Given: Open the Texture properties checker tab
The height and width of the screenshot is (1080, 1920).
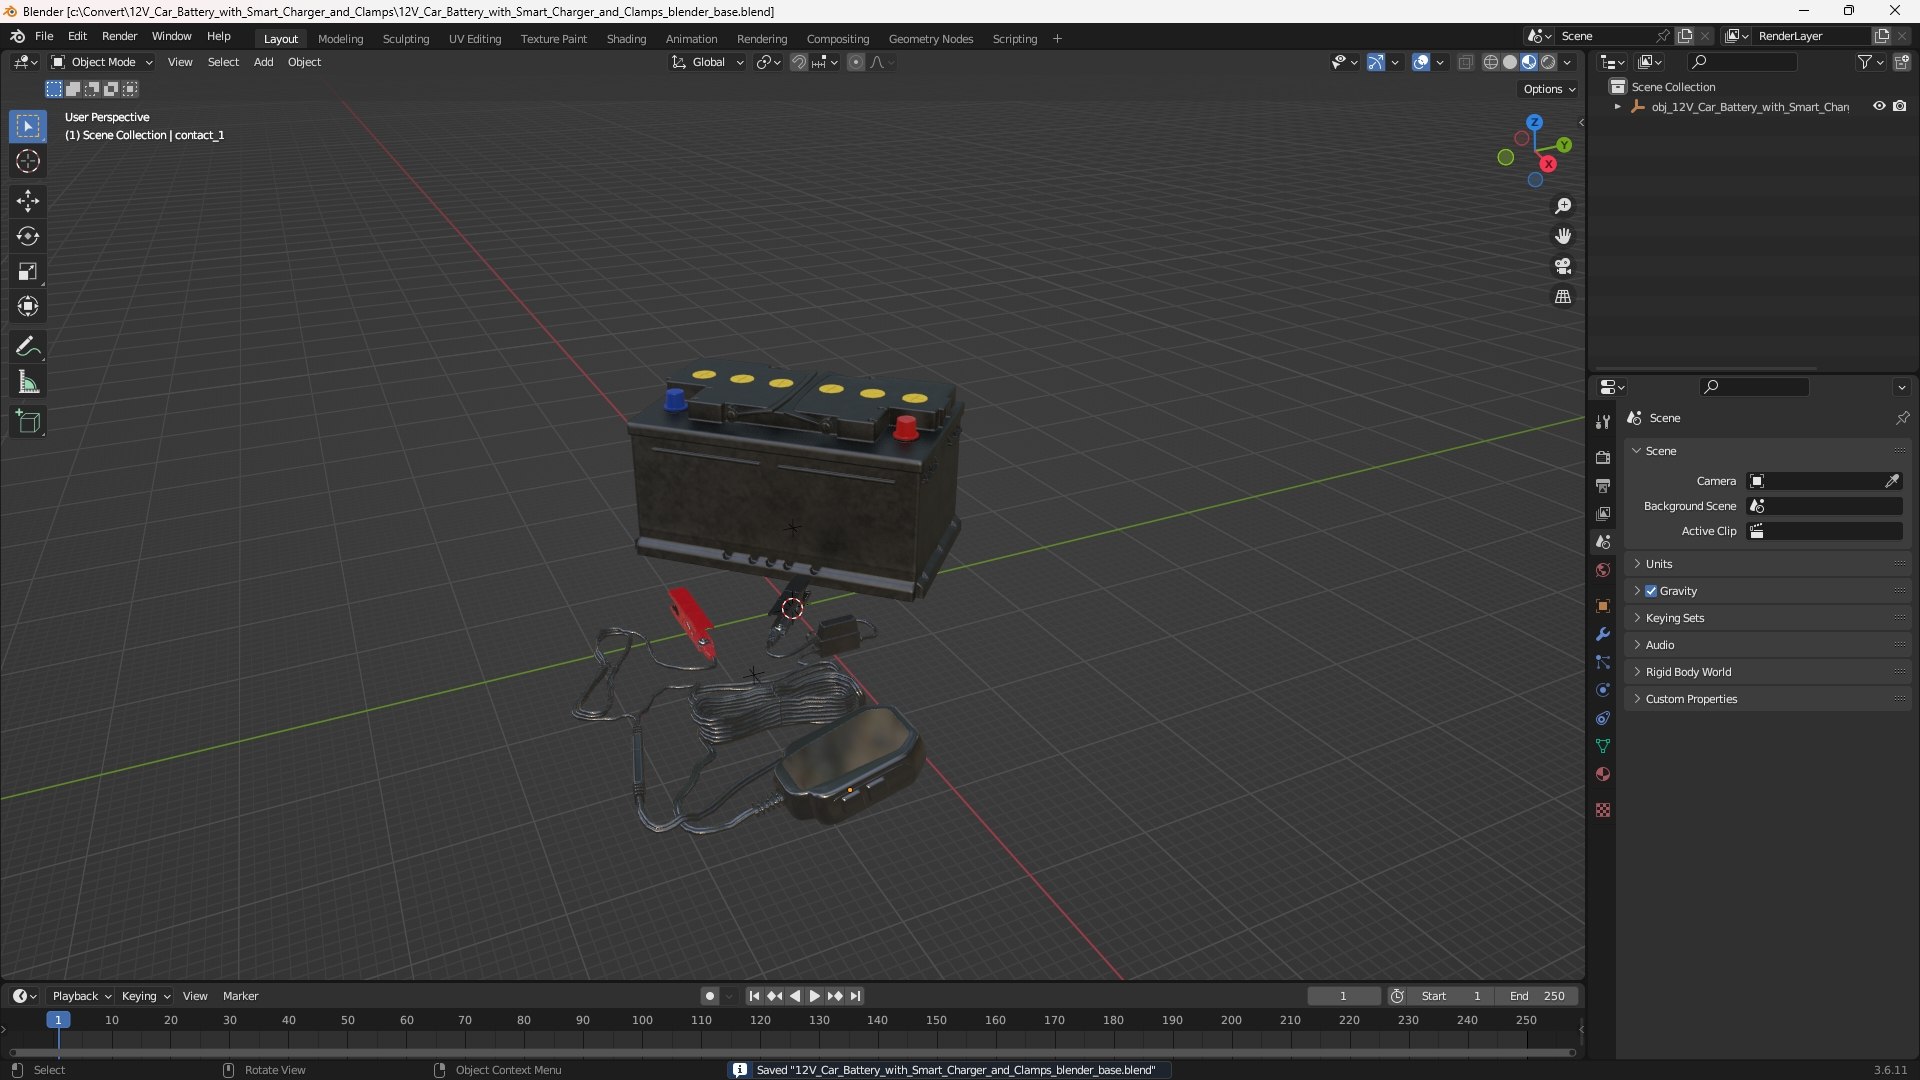Looking at the screenshot, I should [x=1603, y=810].
